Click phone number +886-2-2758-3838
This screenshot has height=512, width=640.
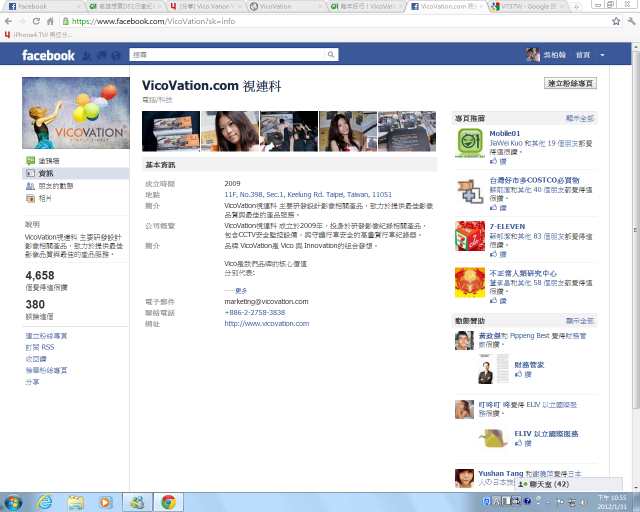[255, 313]
